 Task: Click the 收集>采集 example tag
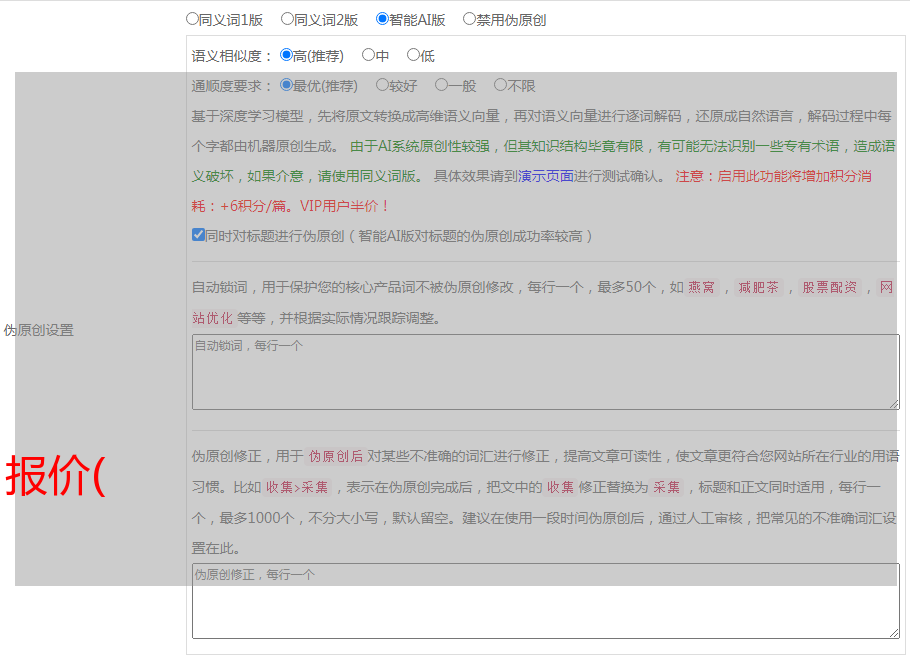296,488
